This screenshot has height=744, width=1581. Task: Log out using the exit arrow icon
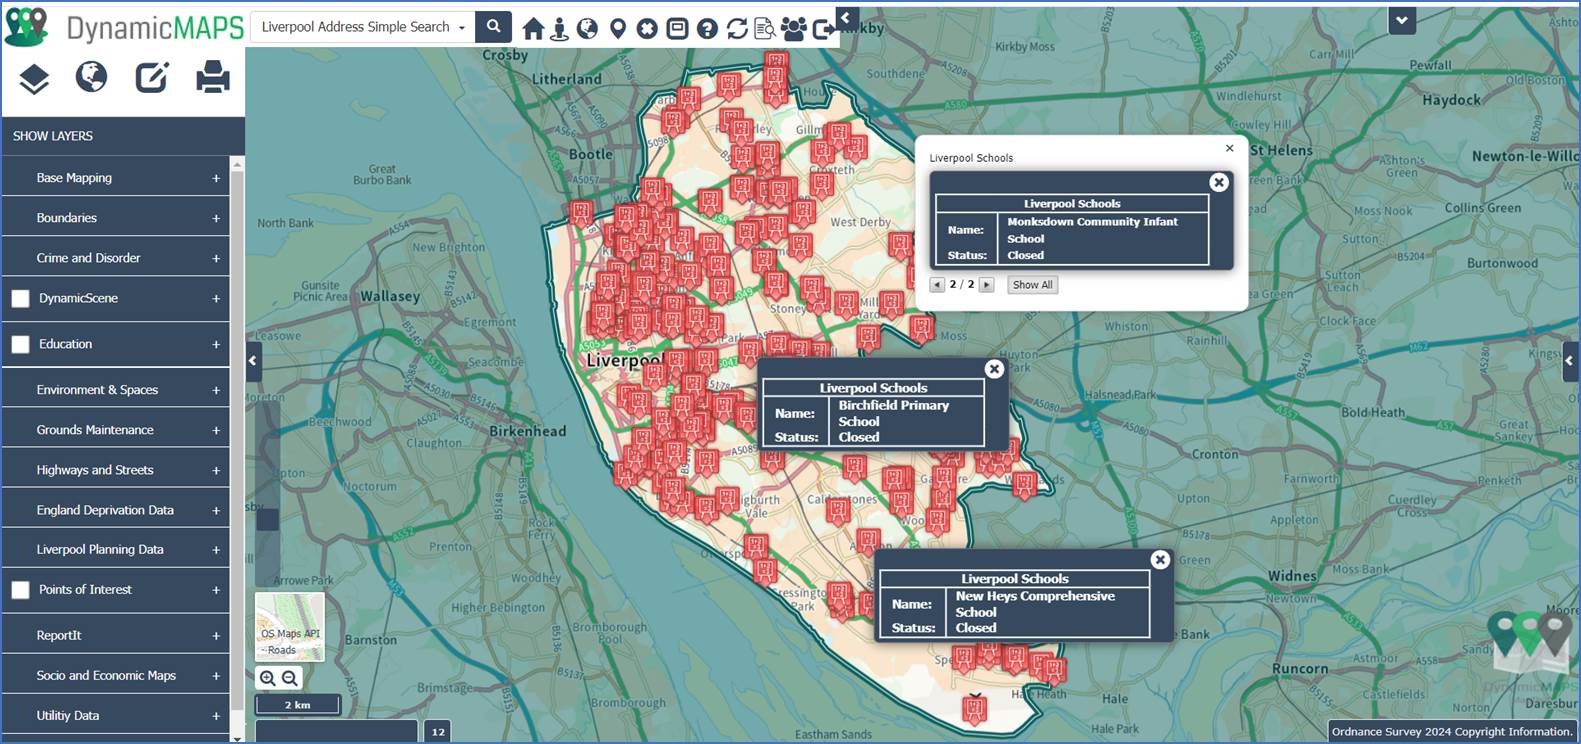tap(824, 29)
